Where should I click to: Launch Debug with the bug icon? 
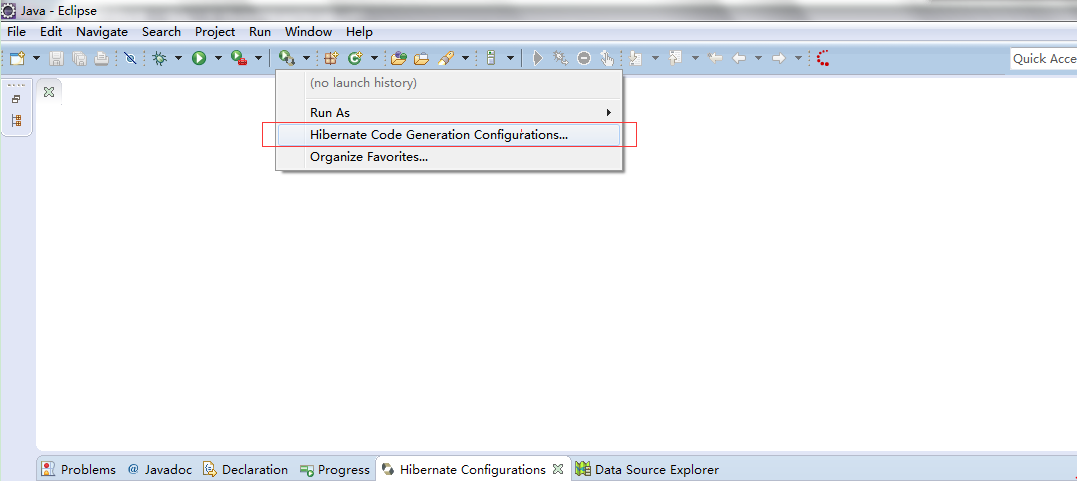(160, 58)
